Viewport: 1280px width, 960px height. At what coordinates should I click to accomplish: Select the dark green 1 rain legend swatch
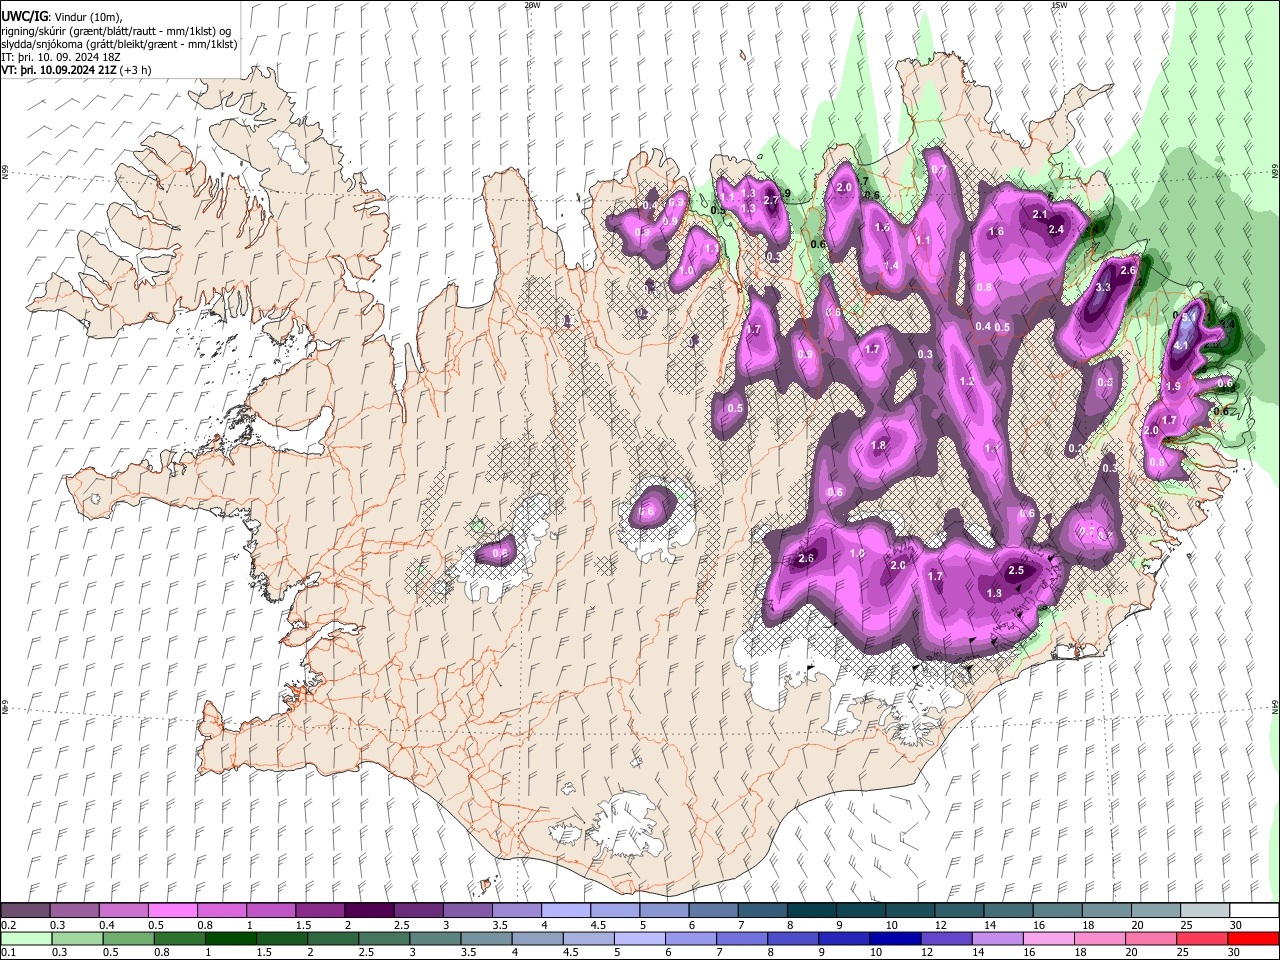(230, 939)
